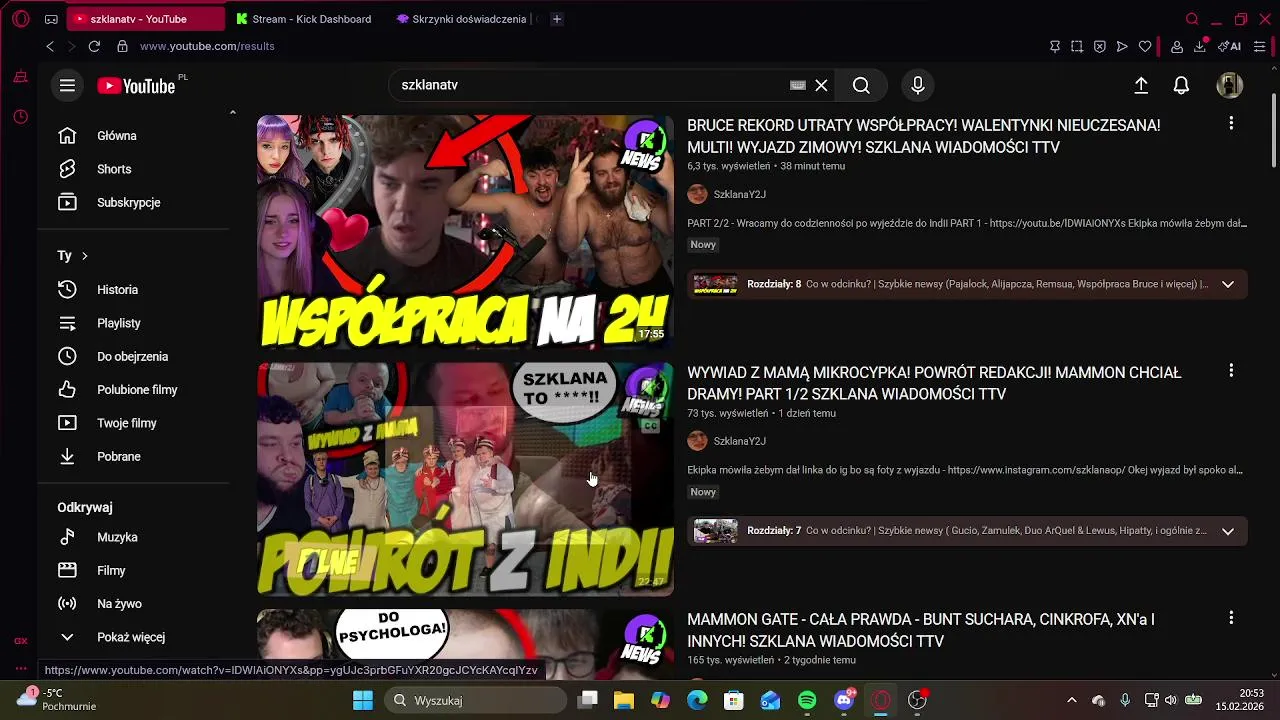Open Spotify from taskbar
Image resolution: width=1280 pixels, height=720 pixels.
(x=807, y=700)
